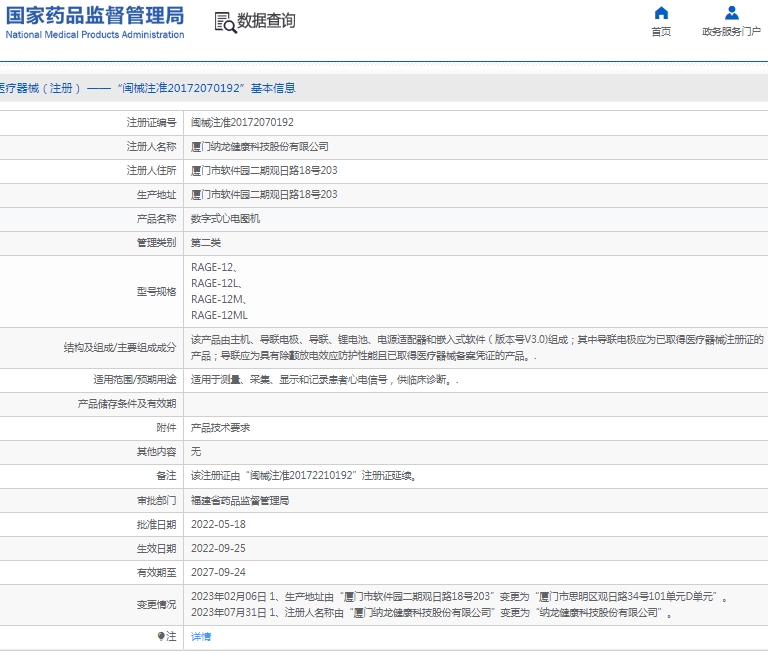Select the 适用范围 intended use text
Image resolution: width=768 pixels, height=654 pixels.
click(325, 380)
